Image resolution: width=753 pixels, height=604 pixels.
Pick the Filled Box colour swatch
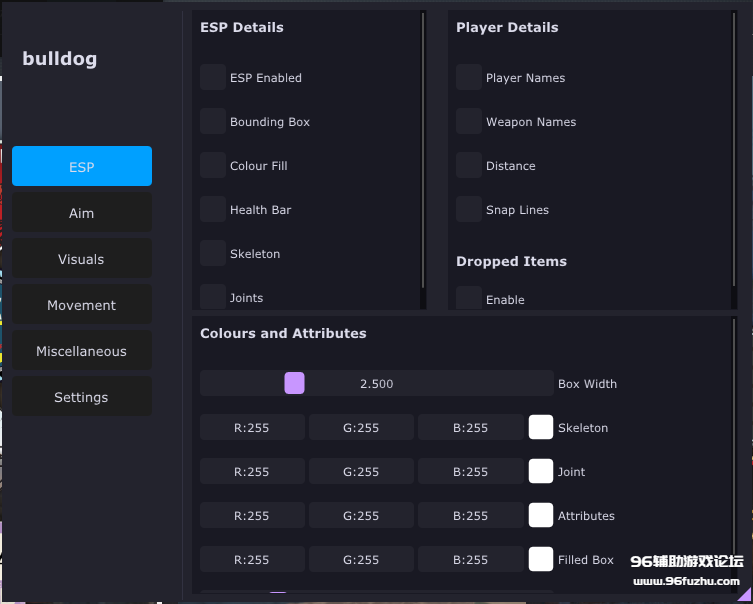tap(541, 560)
